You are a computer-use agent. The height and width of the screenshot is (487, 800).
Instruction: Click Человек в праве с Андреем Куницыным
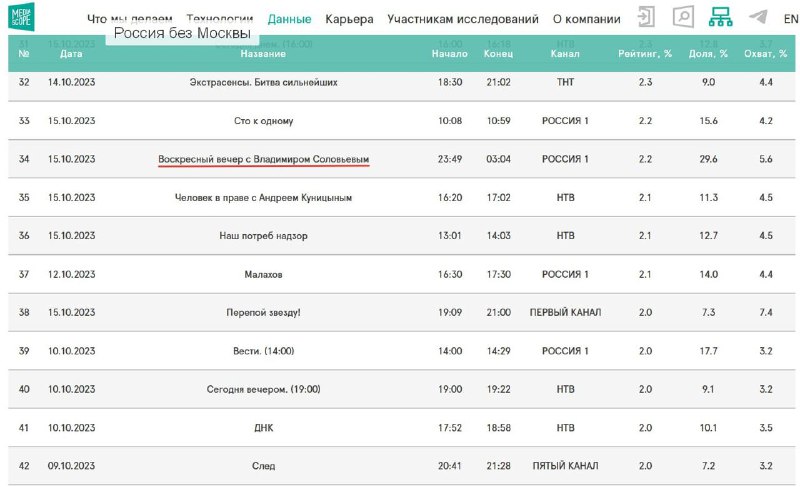tap(263, 197)
